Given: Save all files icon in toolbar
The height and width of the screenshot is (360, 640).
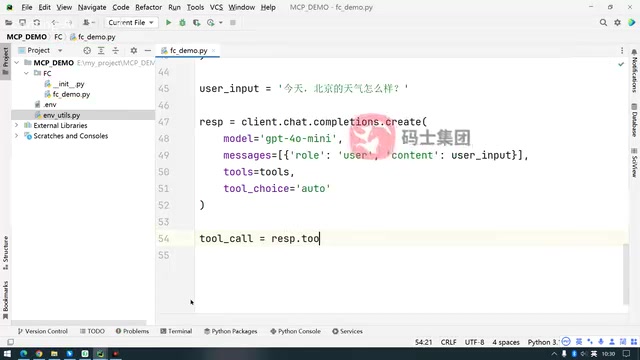Looking at the screenshot, I should [22, 22].
